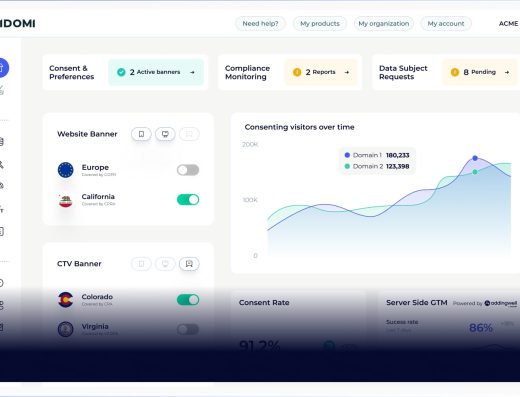Click the 86% success rate value
Image resolution: width=520 pixels, height=397 pixels.
[x=481, y=328]
